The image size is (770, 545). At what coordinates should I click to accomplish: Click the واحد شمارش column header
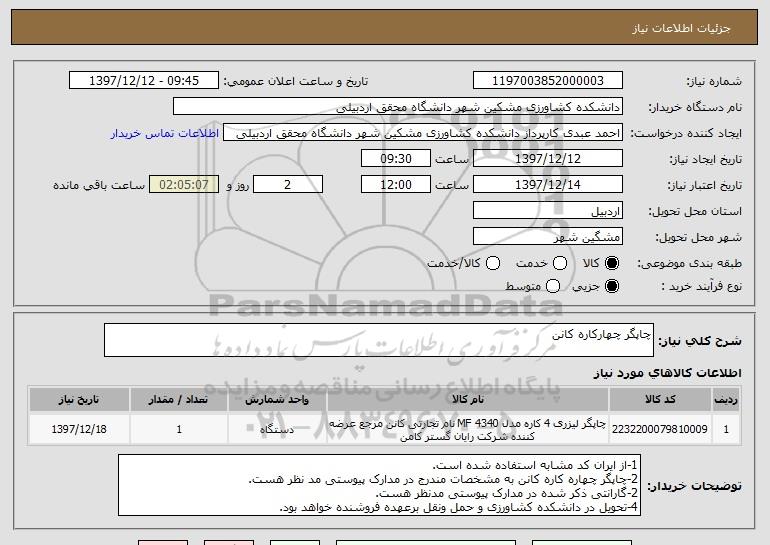pos(277,399)
